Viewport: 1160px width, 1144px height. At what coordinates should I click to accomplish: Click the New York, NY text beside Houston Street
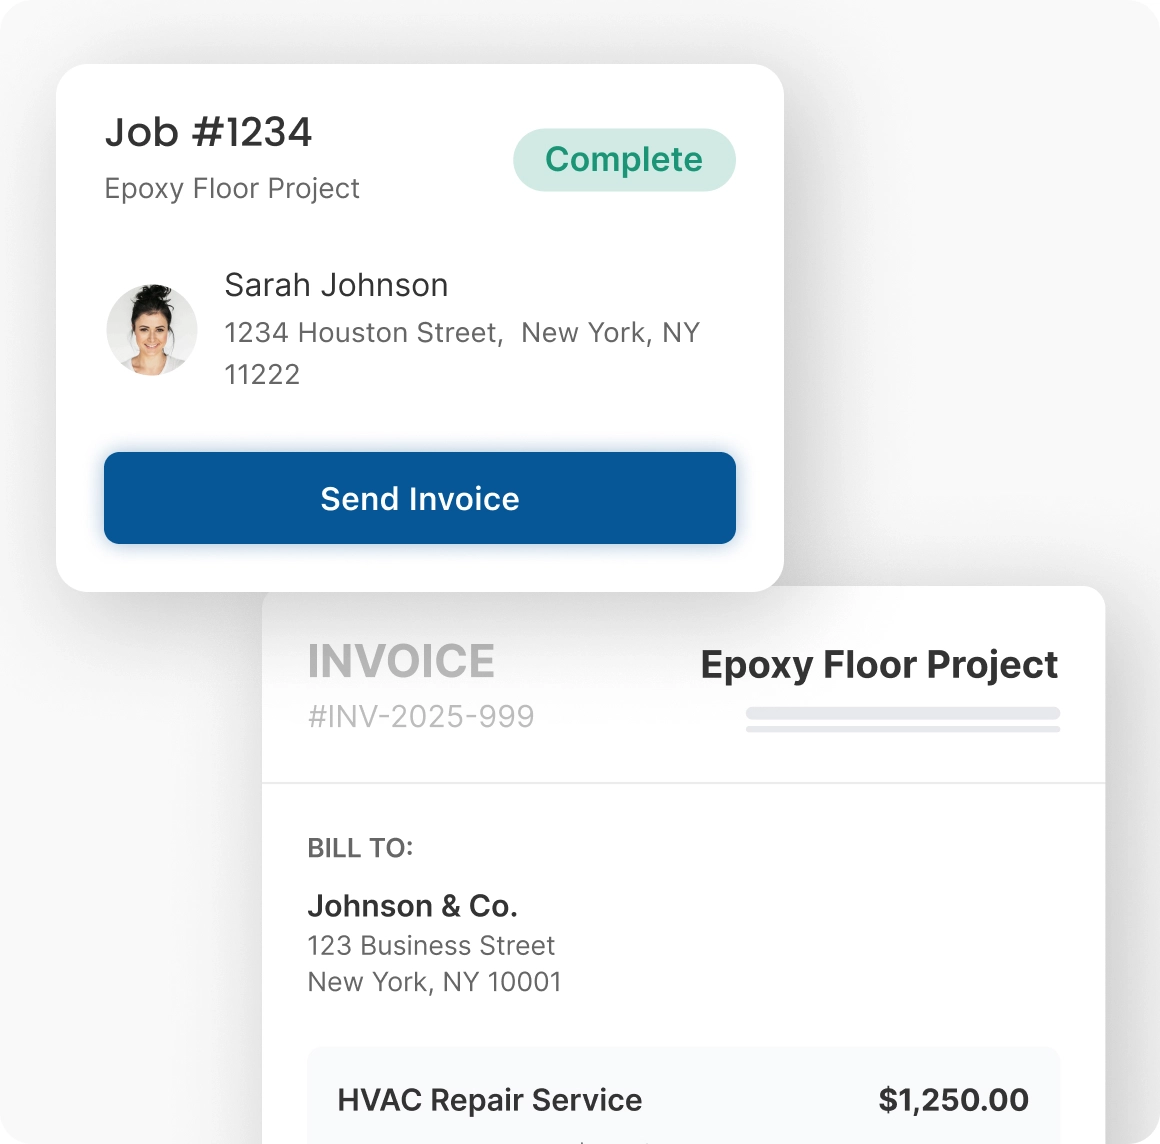[x=610, y=332]
